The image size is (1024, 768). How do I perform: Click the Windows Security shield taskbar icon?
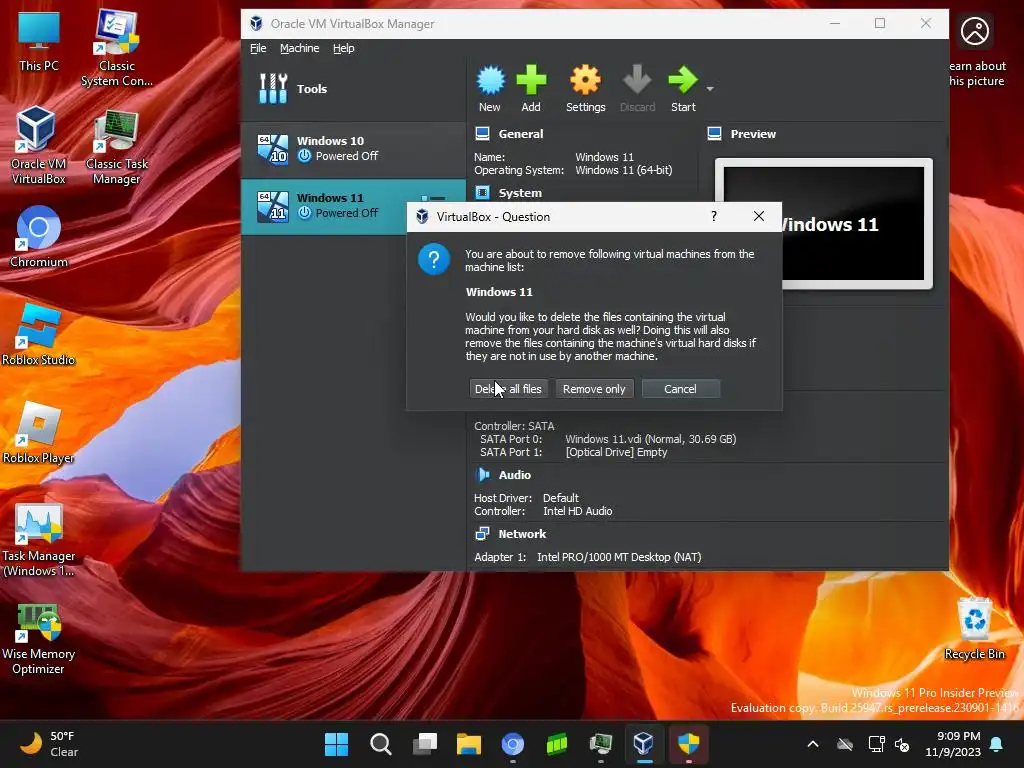click(688, 744)
